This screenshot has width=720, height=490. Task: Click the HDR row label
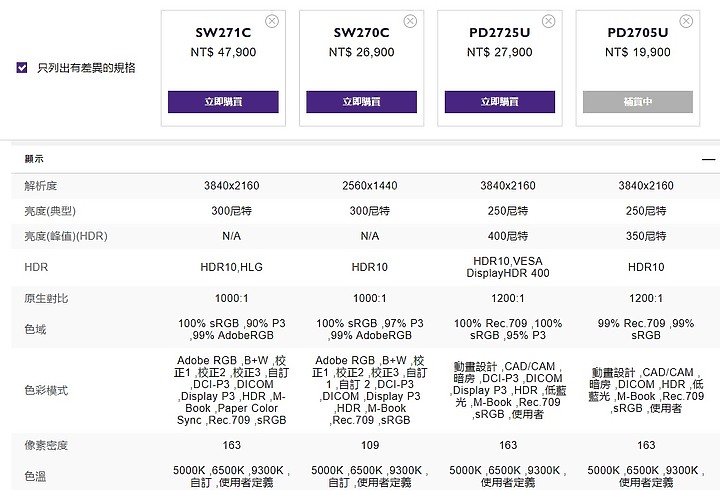(x=36, y=267)
